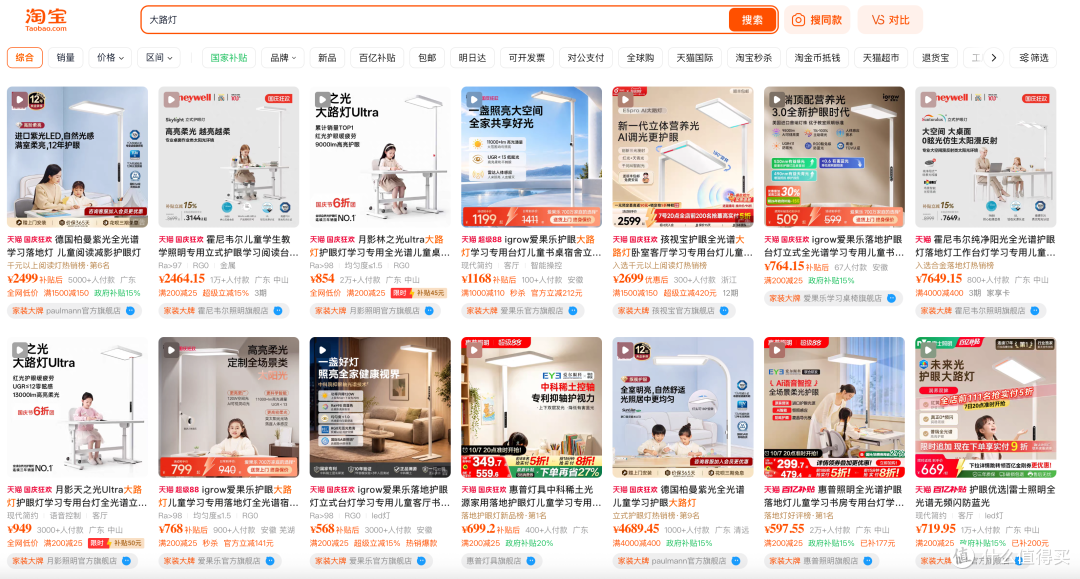This screenshot has width=1080, height=579.
Task: Click the 千元以上阅读灯热销榜·第6名 ranking text
Action: [58, 266]
